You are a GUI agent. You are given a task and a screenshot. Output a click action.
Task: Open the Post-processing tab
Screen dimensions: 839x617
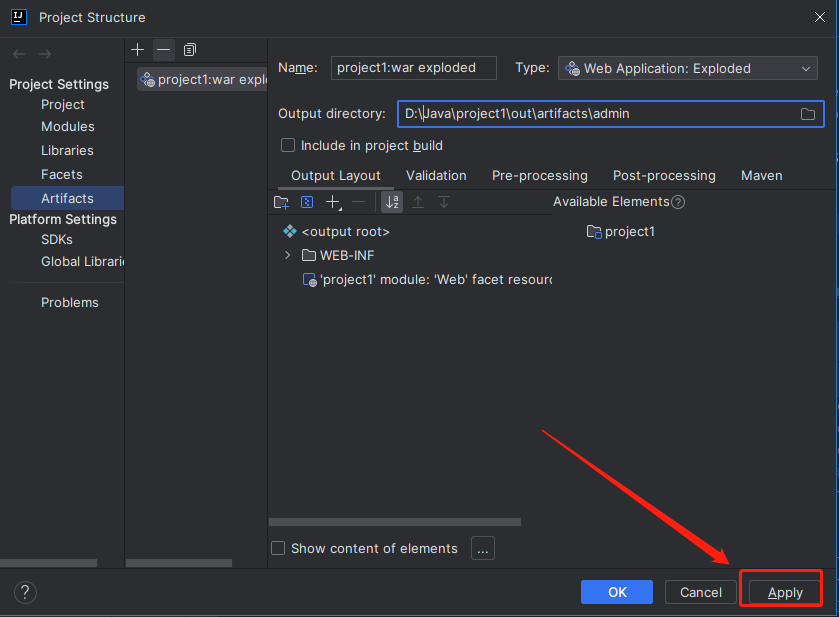pos(664,175)
